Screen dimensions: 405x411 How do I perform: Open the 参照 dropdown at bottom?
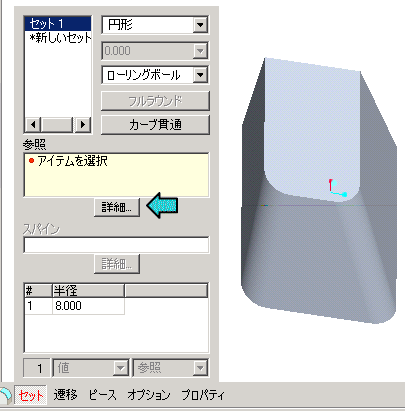[x=200, y=368]
